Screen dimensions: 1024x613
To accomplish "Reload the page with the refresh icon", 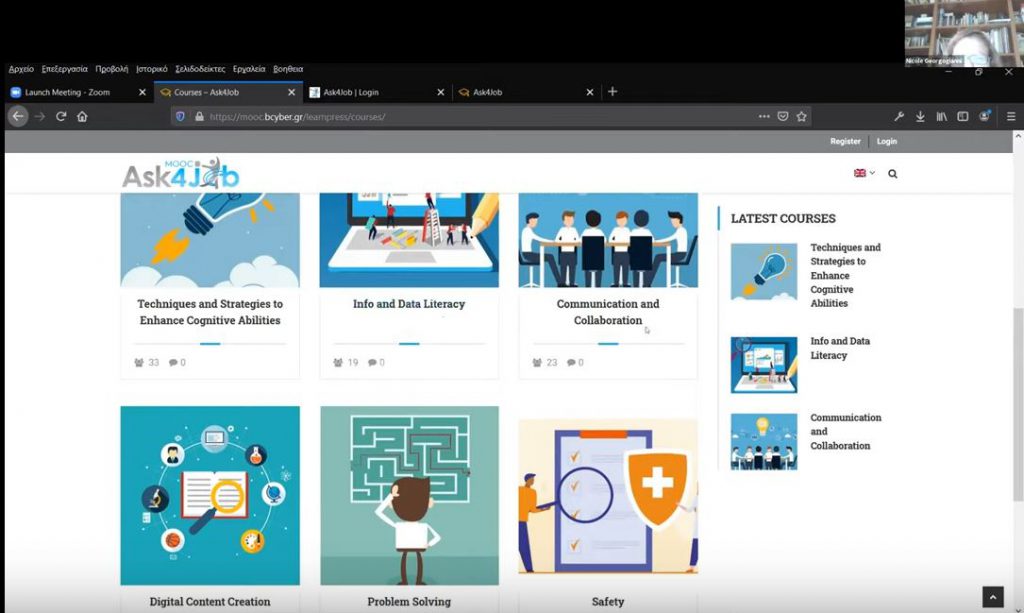I will (61, 116).
